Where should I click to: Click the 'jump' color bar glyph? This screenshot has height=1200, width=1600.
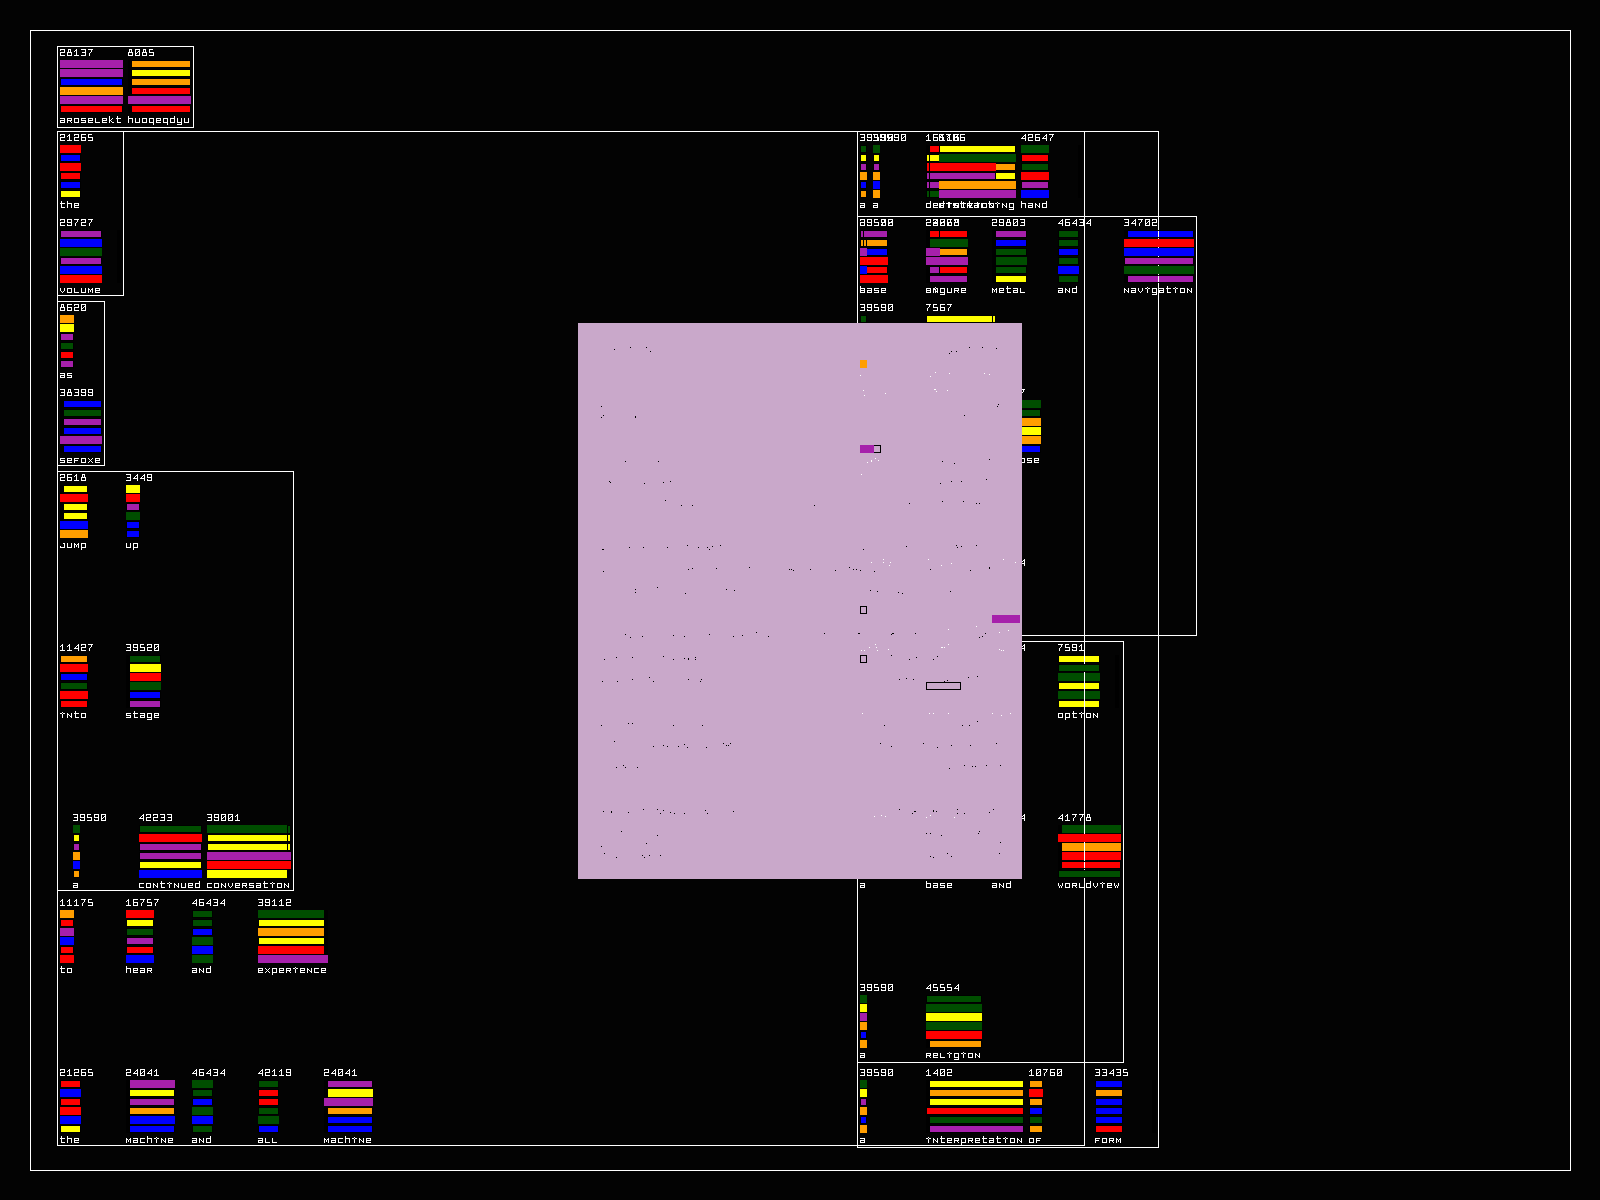(x=74, y=512)
